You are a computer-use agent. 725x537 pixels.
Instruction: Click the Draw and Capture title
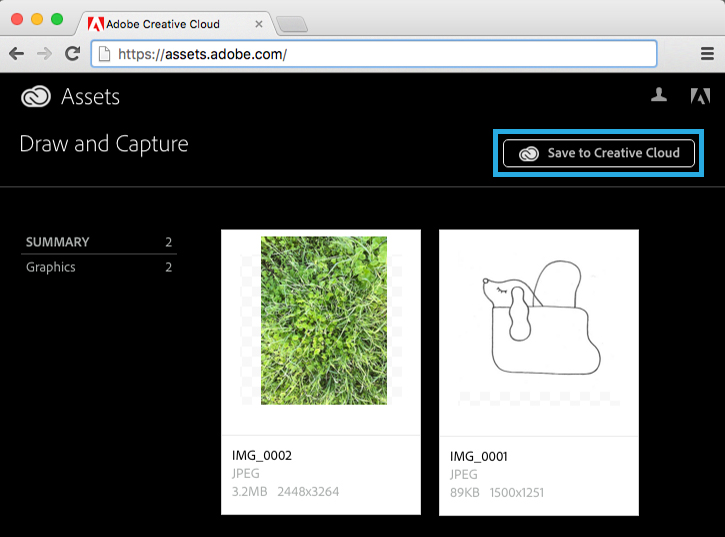point(104,144)
